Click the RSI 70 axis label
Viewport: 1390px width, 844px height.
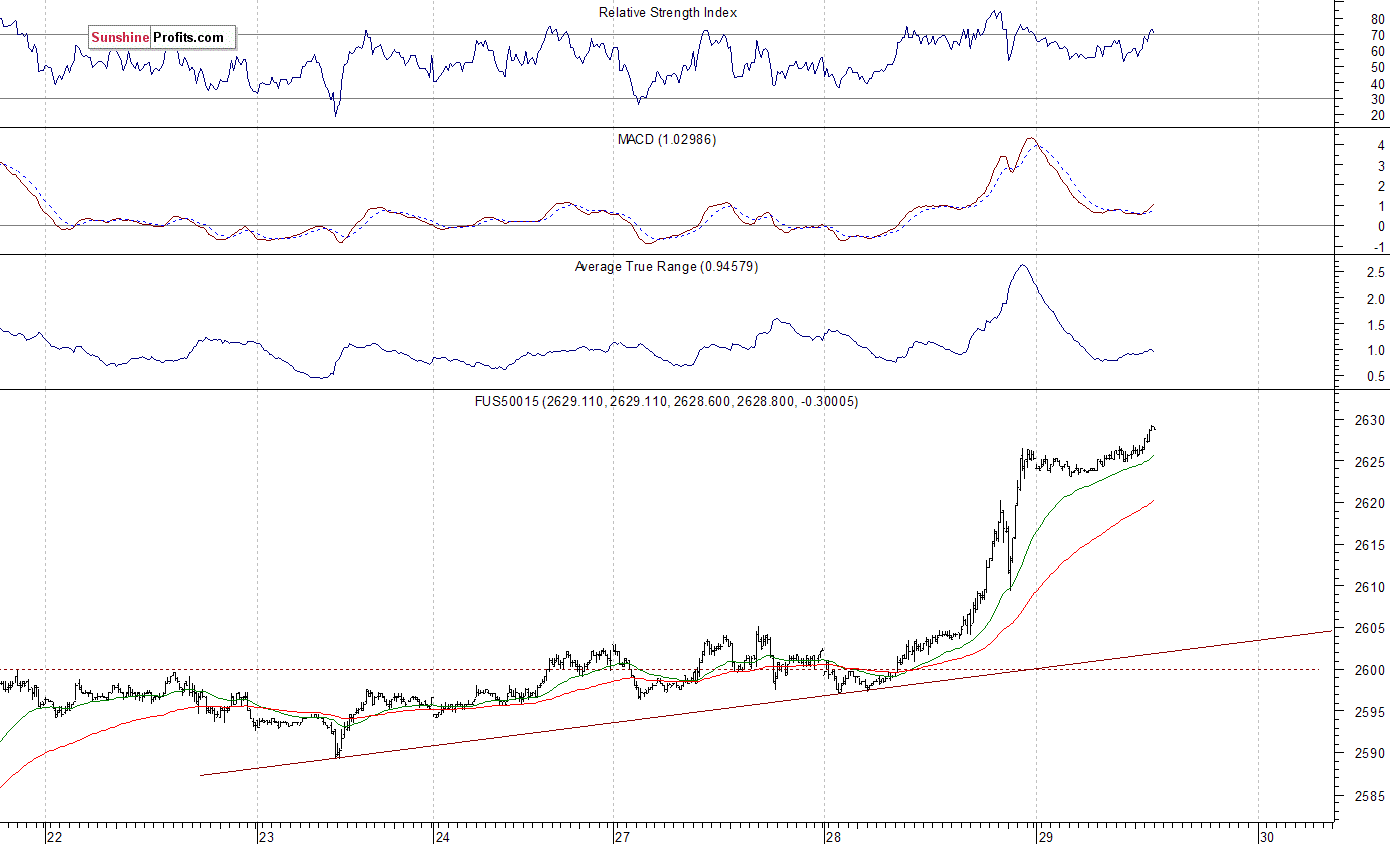coord(1377,35)
